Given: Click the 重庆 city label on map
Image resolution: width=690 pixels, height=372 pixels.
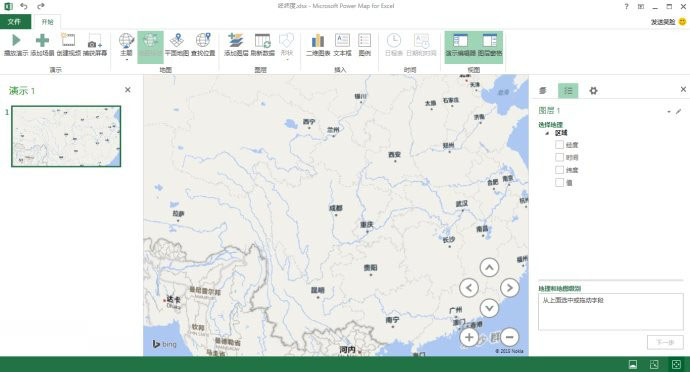Looking at the screenshot, I should click(x=367, y=225).
